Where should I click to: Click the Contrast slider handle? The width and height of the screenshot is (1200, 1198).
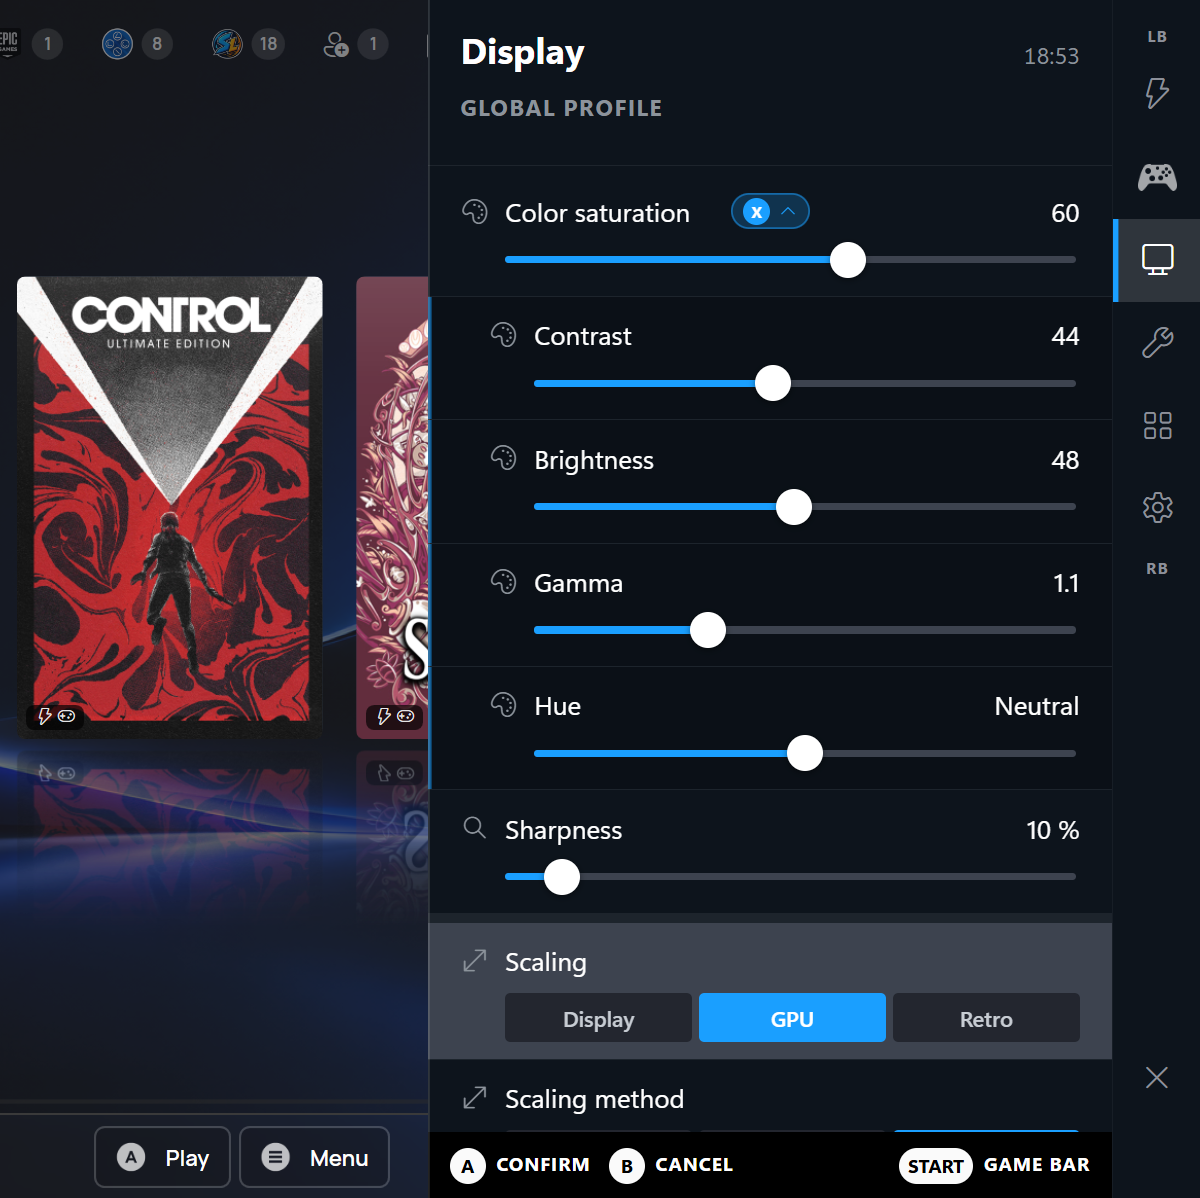coord(773,383)
